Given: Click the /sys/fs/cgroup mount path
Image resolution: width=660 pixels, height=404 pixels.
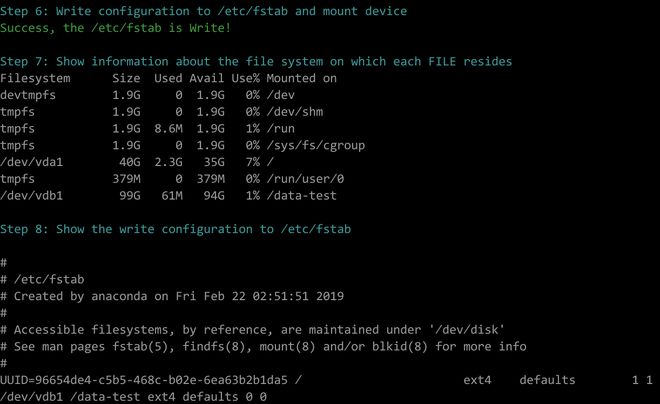Looking at the screenshot, I should (x=316, y=145).
